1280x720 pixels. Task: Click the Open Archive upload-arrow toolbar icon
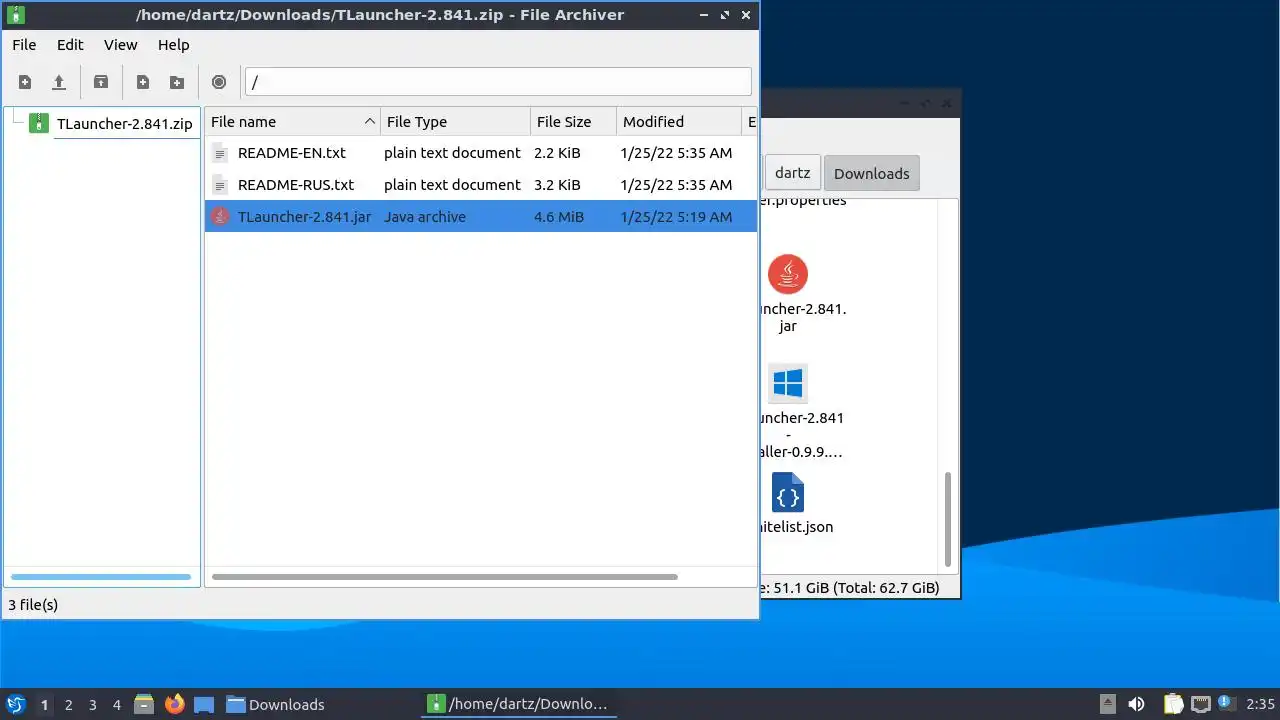(59, 82)
